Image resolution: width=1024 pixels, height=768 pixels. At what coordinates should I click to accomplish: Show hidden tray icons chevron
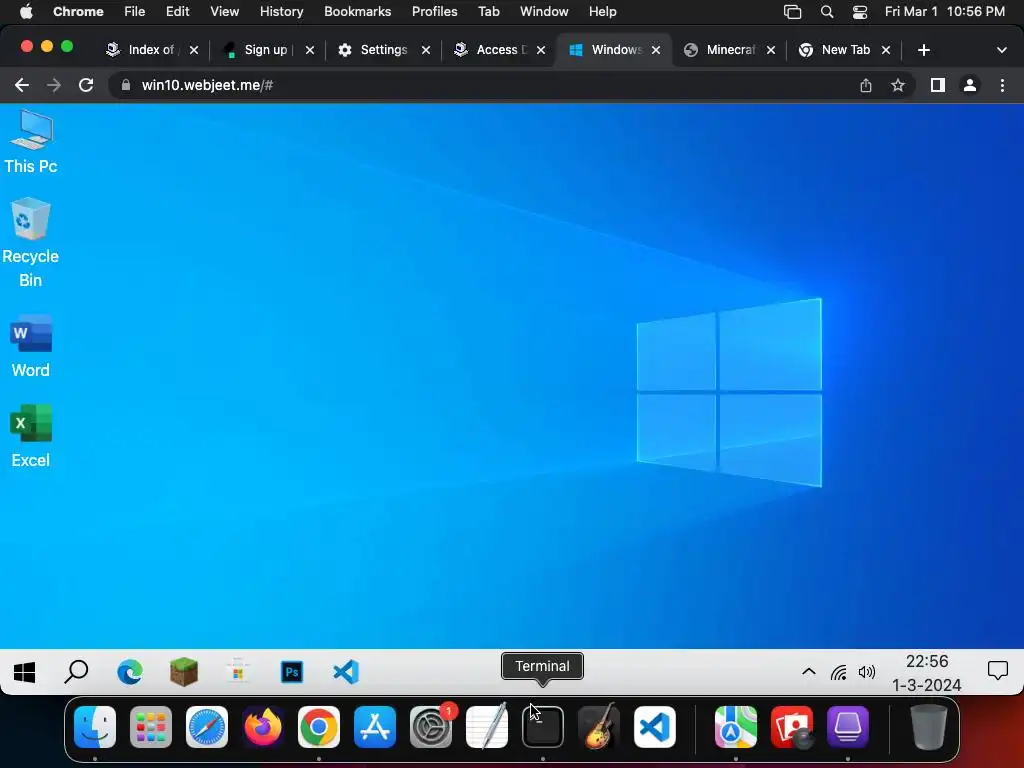pyautogui.click(x=808, y=672)
